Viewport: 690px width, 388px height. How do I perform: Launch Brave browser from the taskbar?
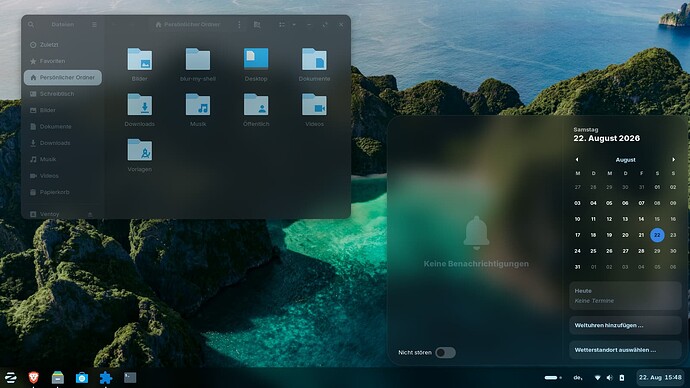tap(33, 377)
